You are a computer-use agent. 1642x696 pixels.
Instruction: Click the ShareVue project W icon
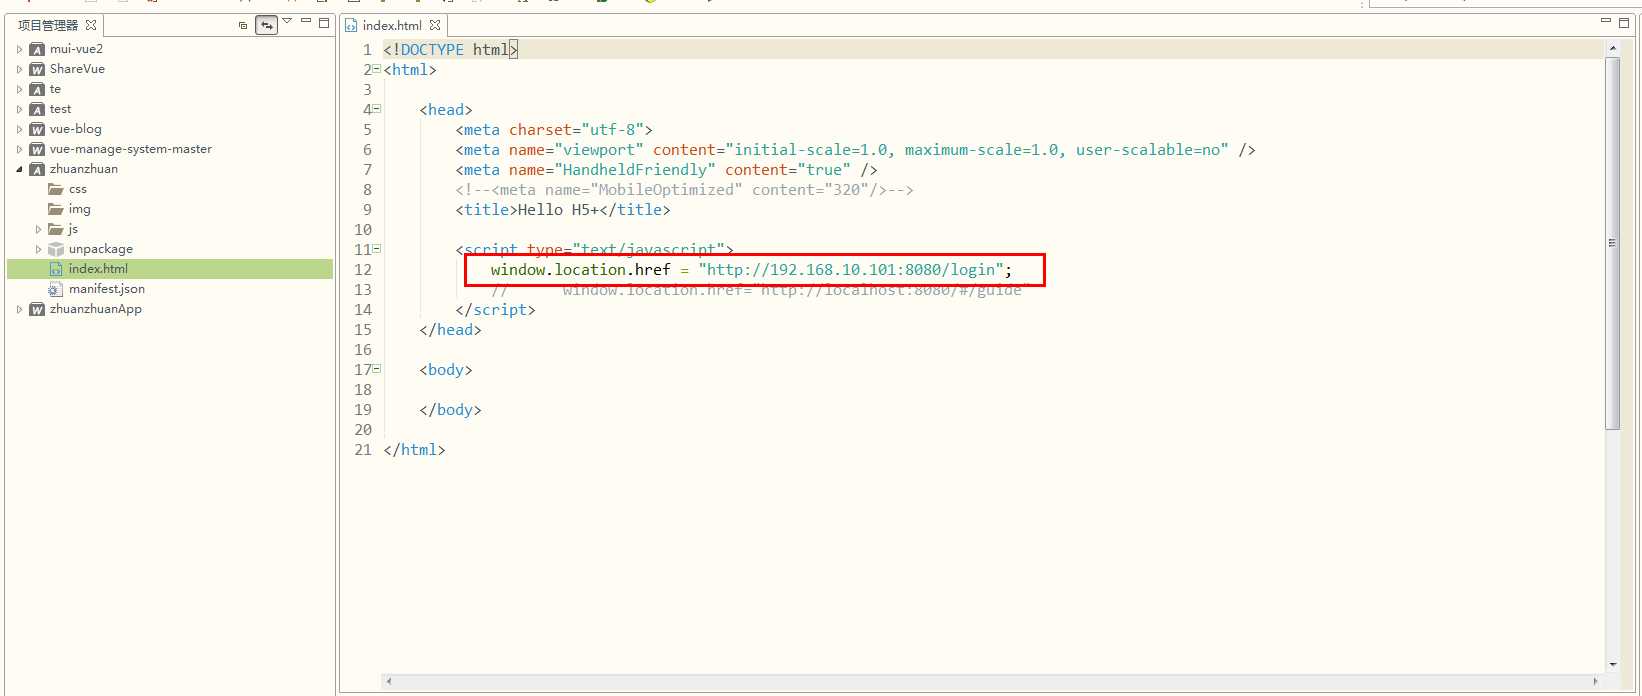pyautogui.click(x=37, y=69)
